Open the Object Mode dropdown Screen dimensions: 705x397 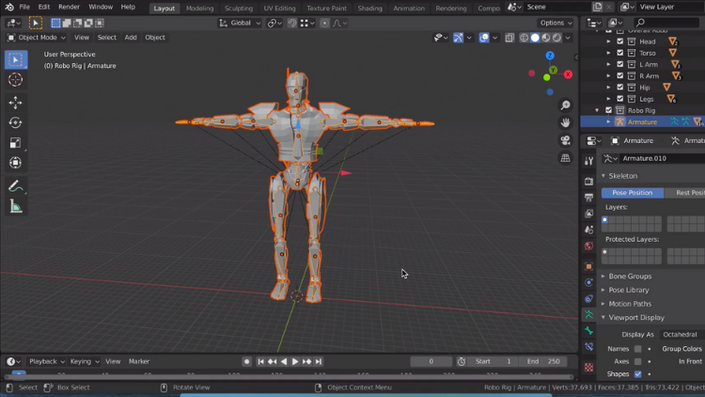tap(36, 37)
